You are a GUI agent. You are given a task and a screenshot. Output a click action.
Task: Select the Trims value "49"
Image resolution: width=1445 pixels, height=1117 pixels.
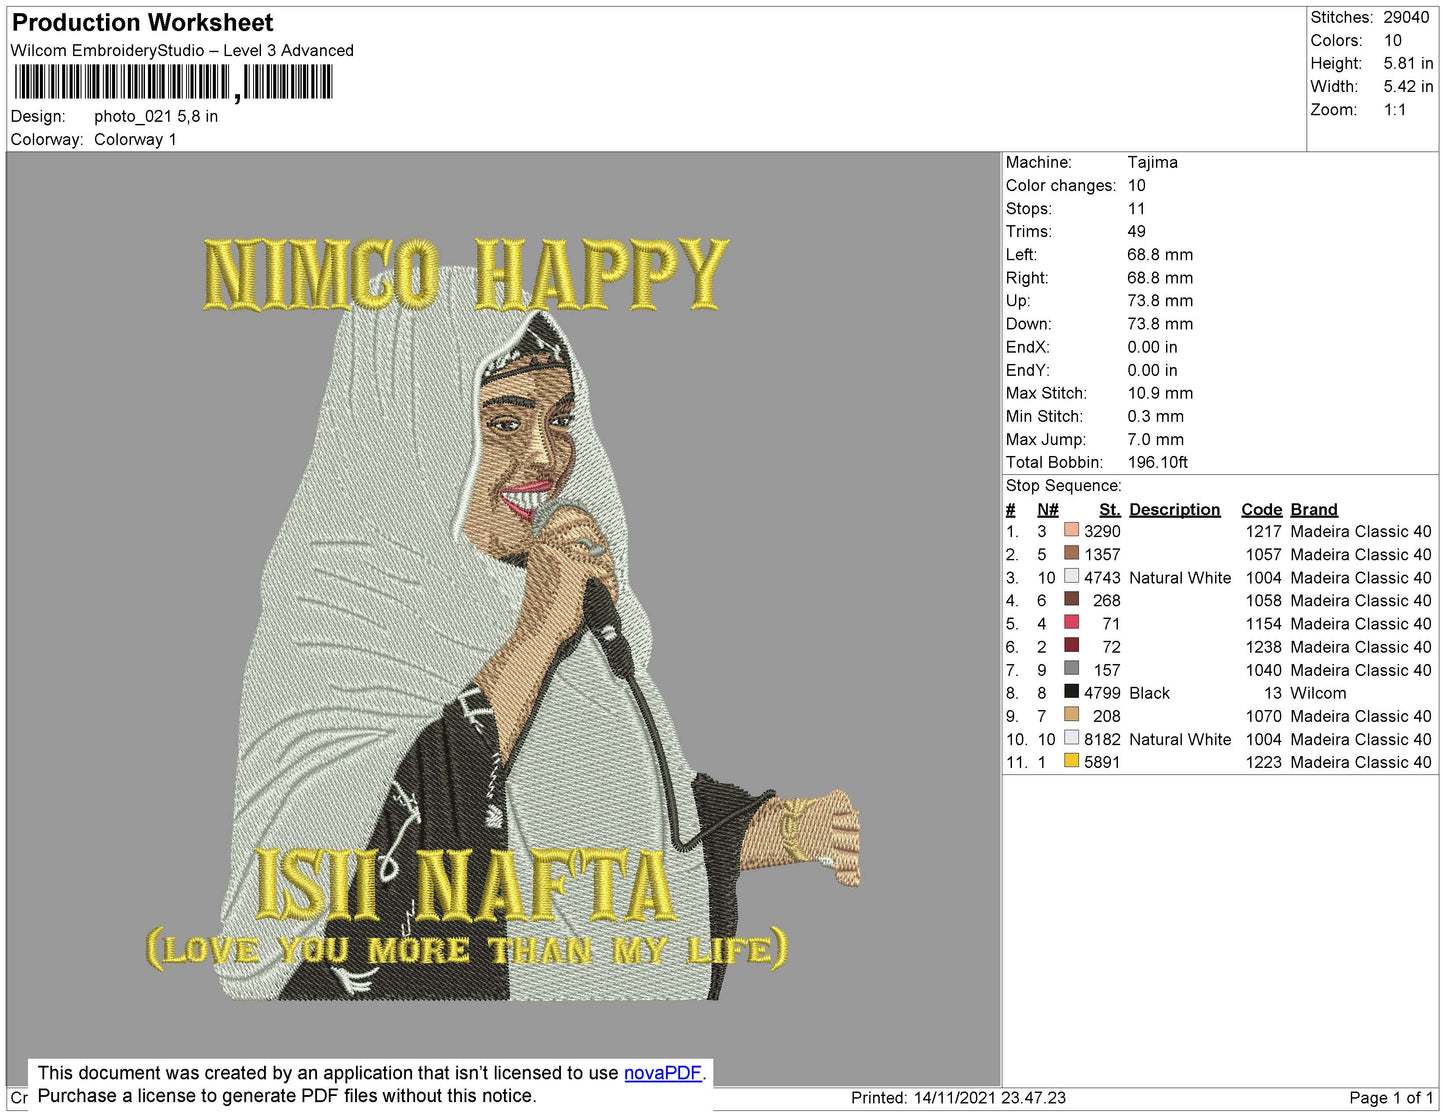pyautogui.click(x=1136, y=231)
